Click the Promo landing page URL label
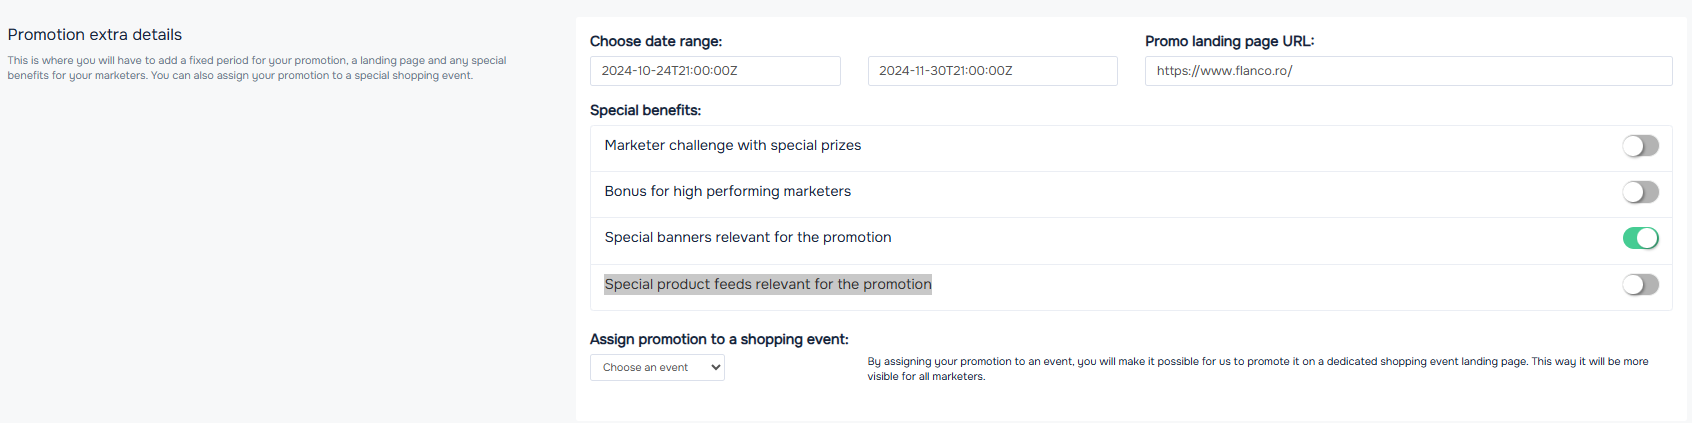Screen dimensions: 1692x423 tap(1230, 41)
